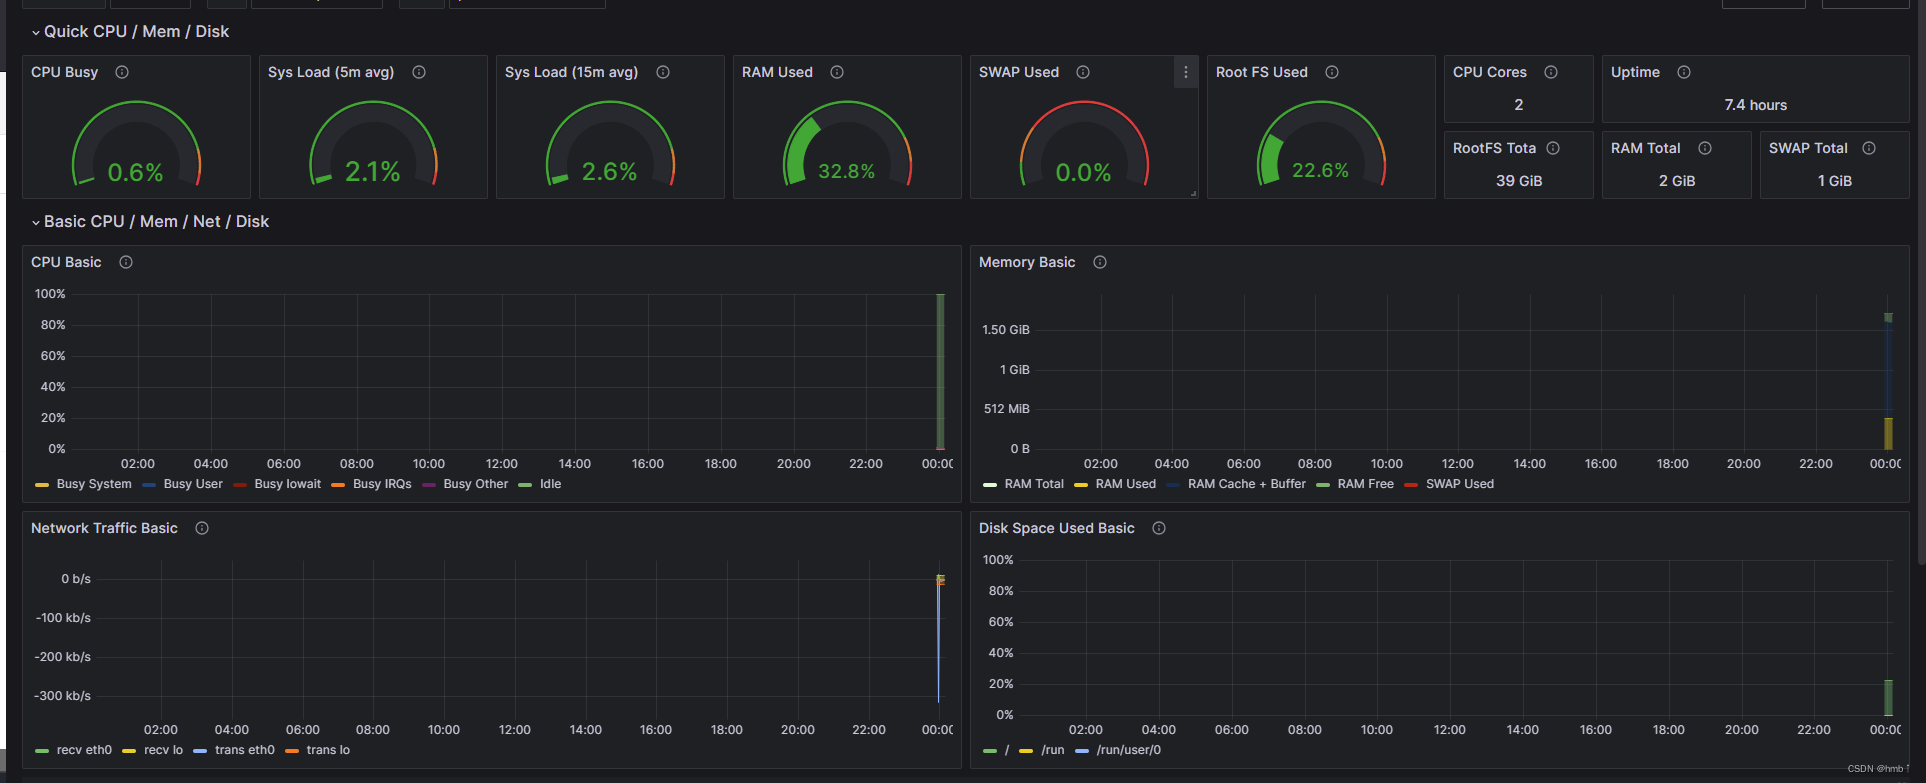This screenshot has height=783, width=1926.
Task: Open Sys Load (5m avg) info icon
Action: tap(419, 72)
